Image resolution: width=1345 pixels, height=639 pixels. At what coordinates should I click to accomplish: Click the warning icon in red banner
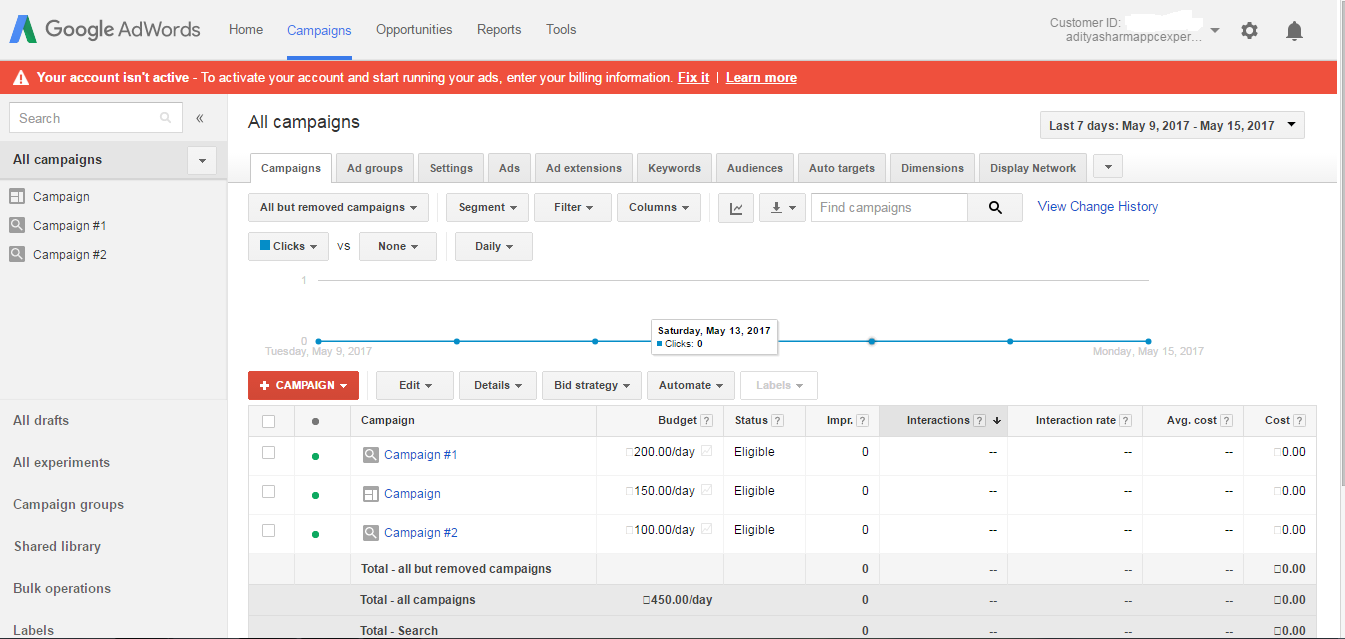(21, 78)
